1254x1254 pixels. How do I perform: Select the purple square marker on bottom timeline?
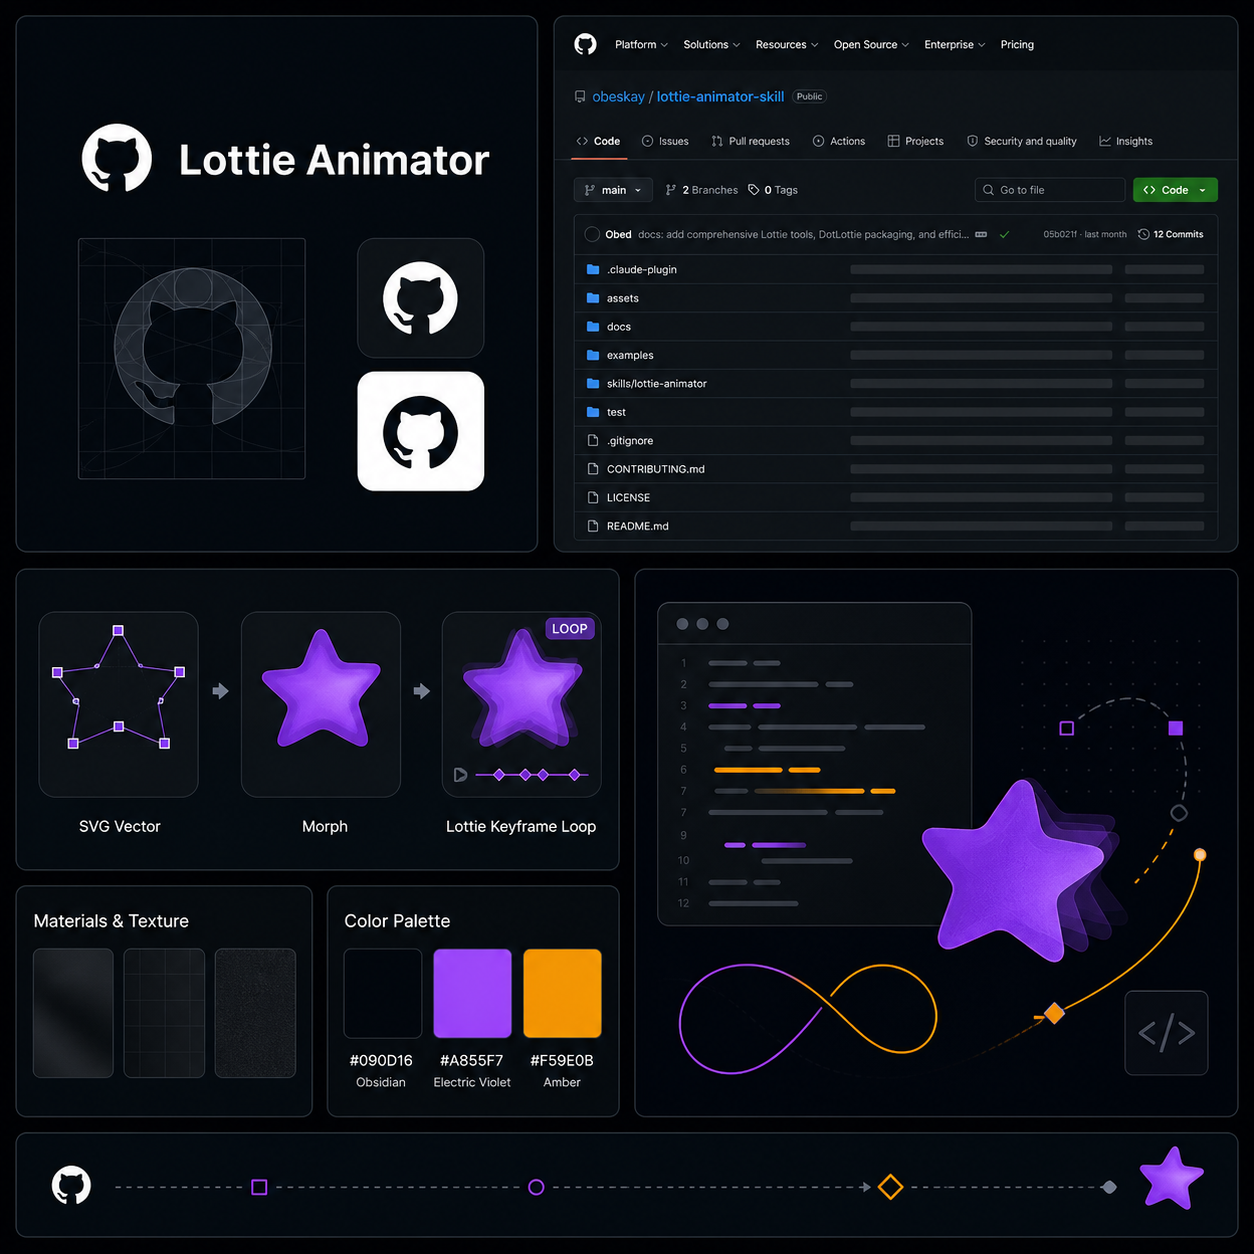pyautogui.click(x=259, y=1187)
